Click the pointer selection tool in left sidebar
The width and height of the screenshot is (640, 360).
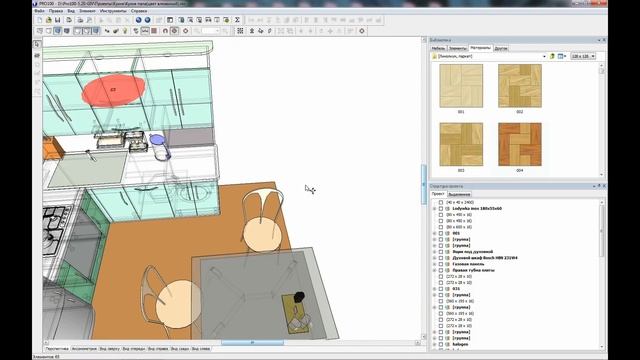click(x=37, y=44)
